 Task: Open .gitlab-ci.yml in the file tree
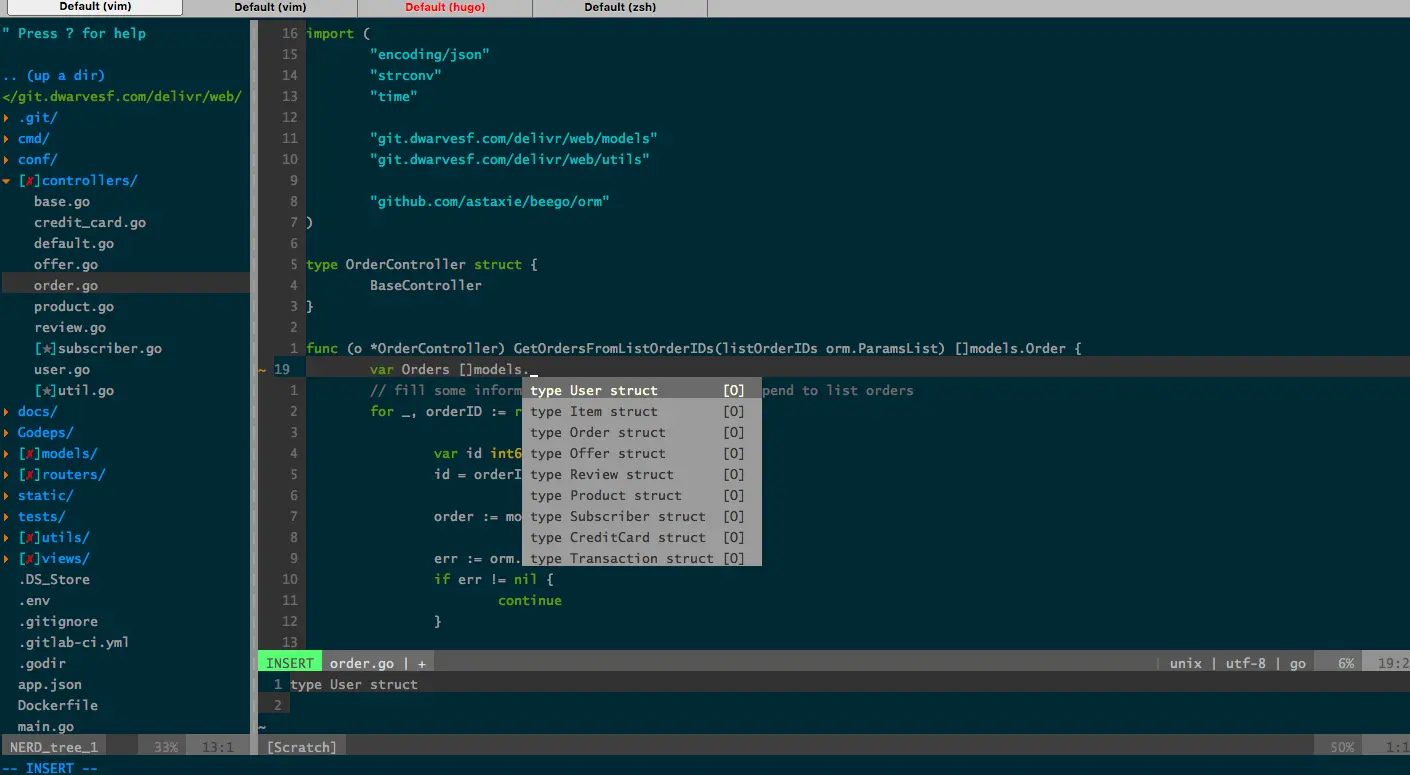point(74,643)
